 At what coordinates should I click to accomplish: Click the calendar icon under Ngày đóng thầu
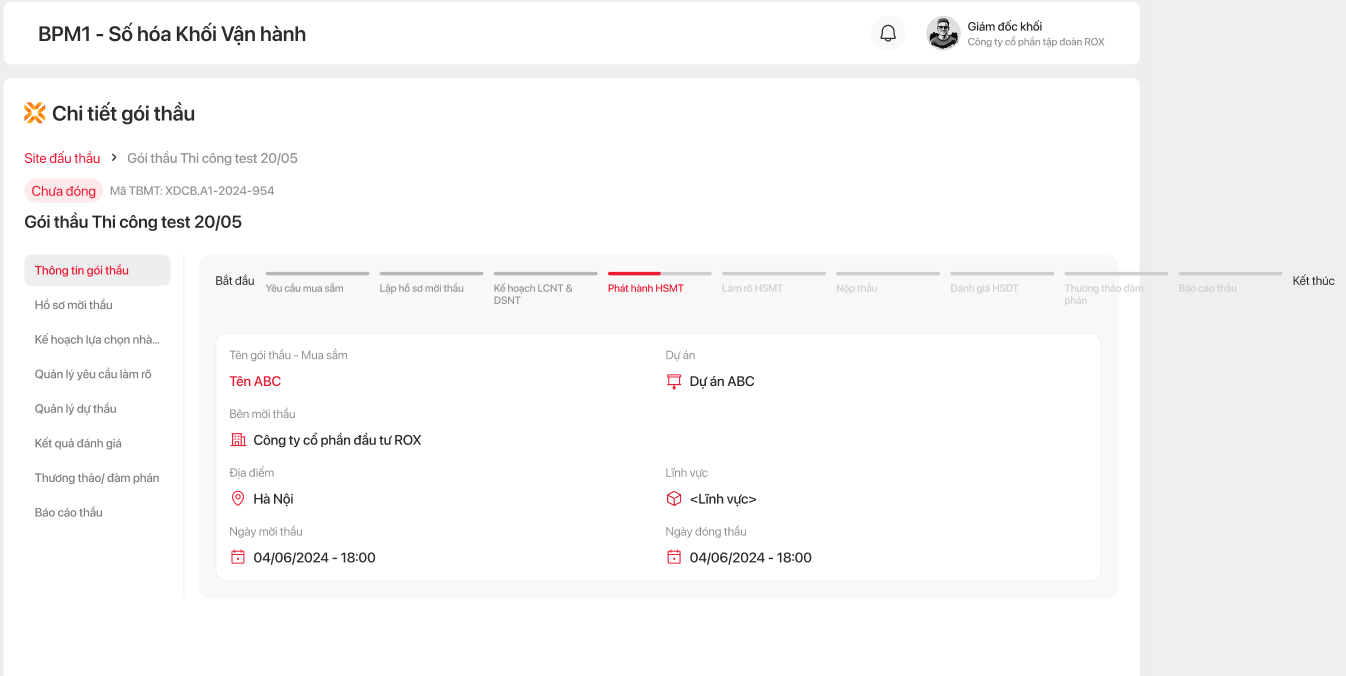(x=674, y=557)
